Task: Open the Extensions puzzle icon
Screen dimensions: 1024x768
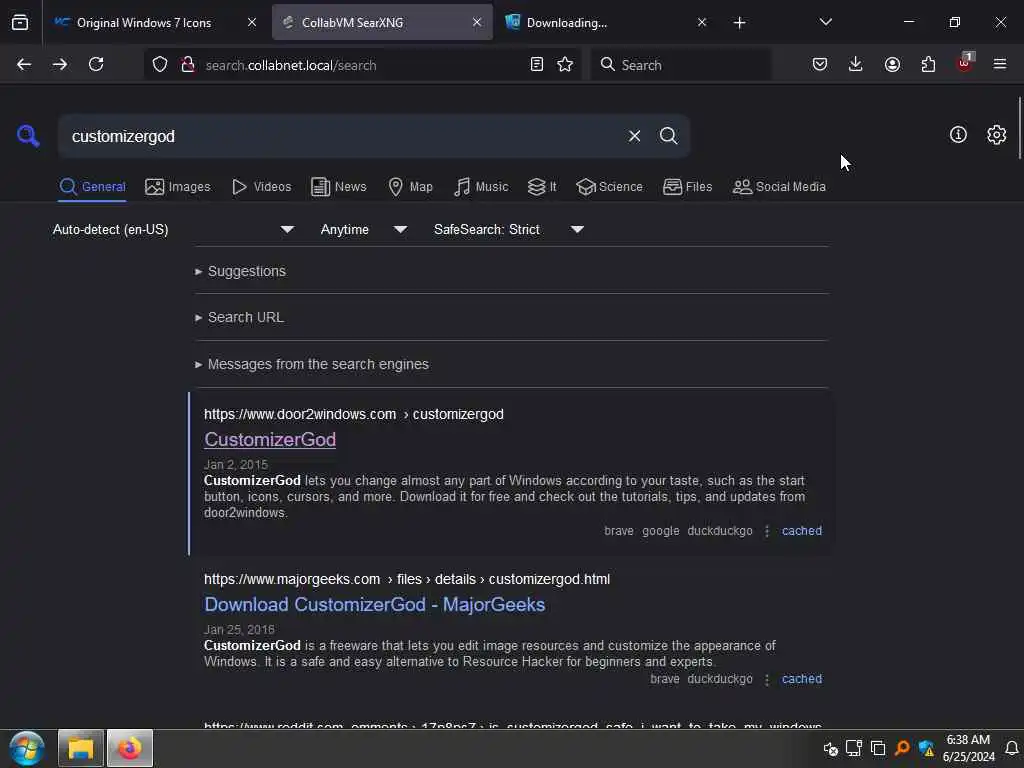Action: pos(928,64)
